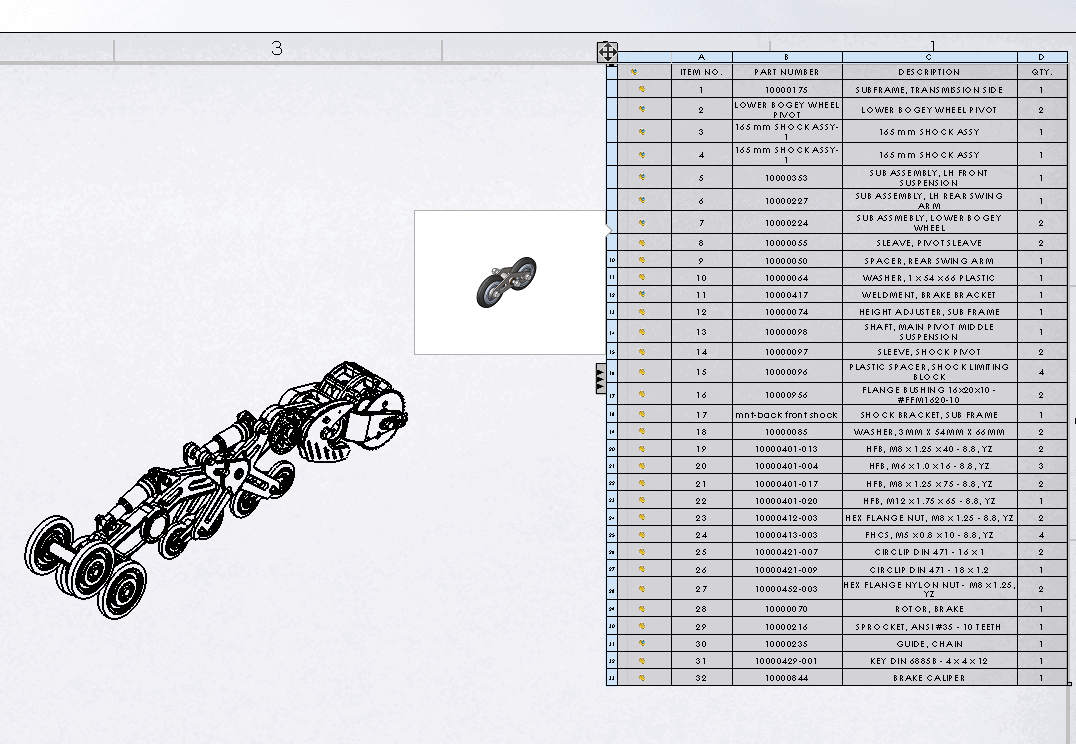This screenshot has height=744, width=1076.
Task: Select SHOCK BRACKET, SUB FRAME cell
Action: (x=930, y=415)
